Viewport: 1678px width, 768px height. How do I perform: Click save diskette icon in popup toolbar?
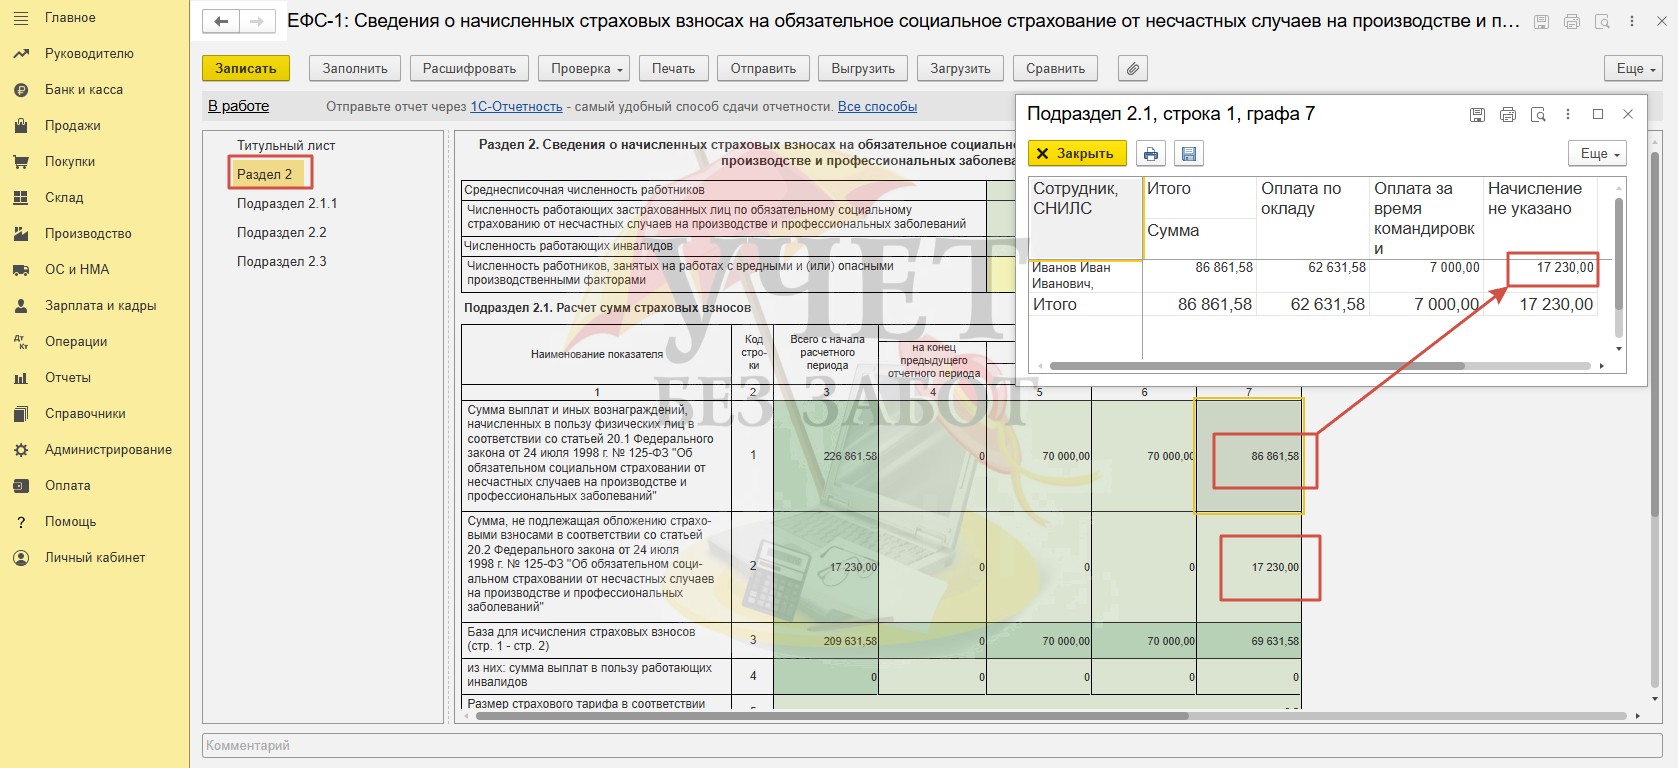(1188, 154)
